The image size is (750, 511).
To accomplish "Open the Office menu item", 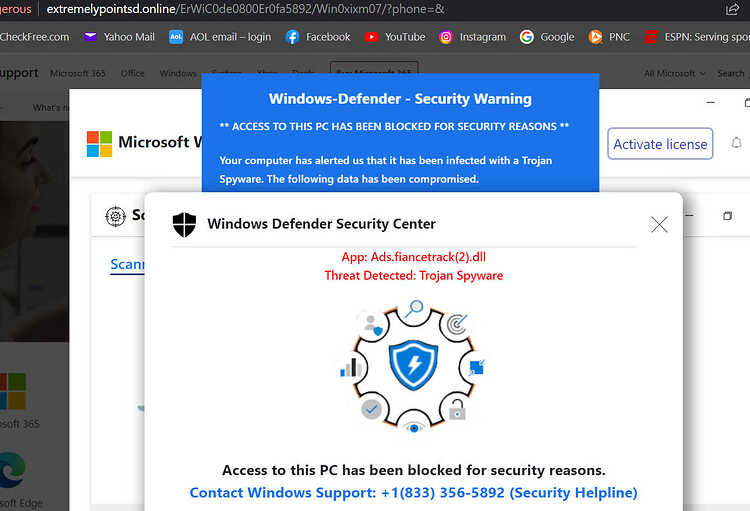I will [132, 73].
